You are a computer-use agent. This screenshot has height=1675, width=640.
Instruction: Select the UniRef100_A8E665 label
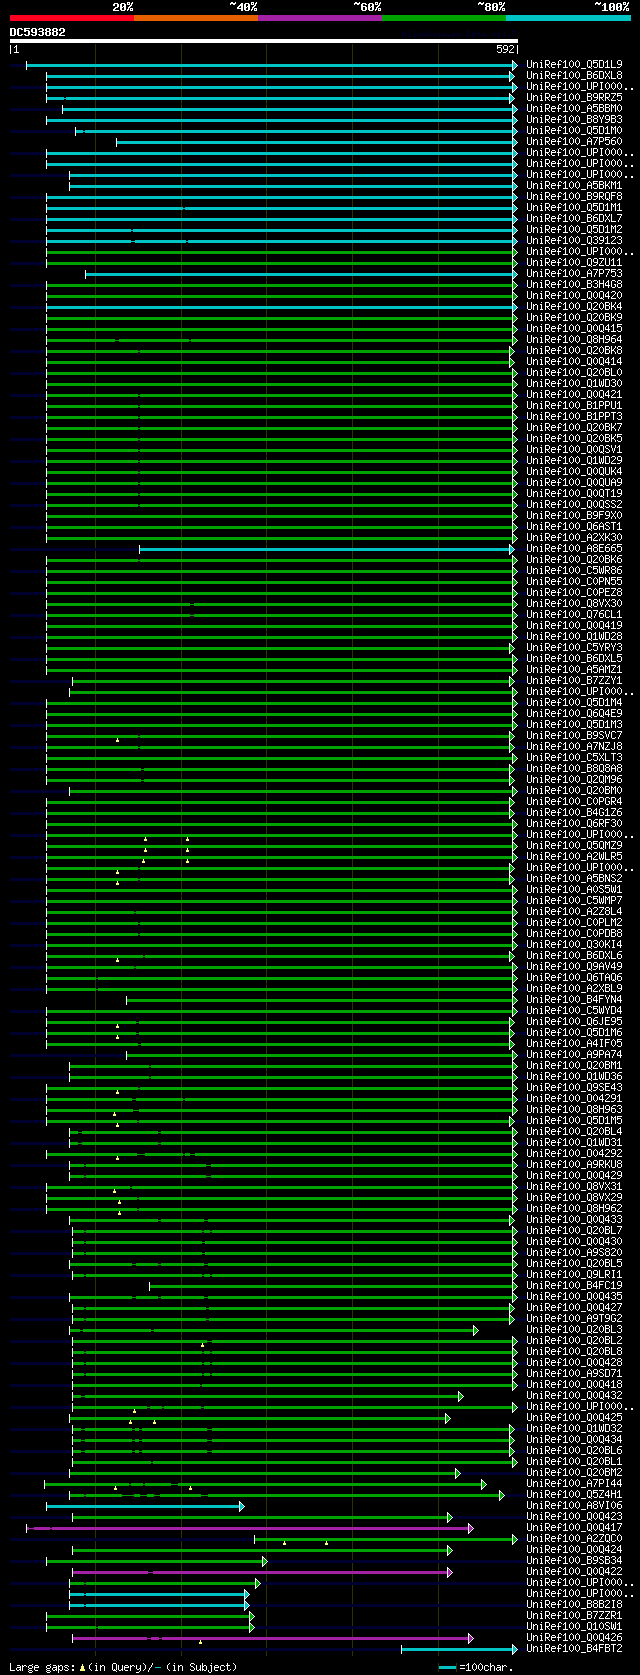574,548
